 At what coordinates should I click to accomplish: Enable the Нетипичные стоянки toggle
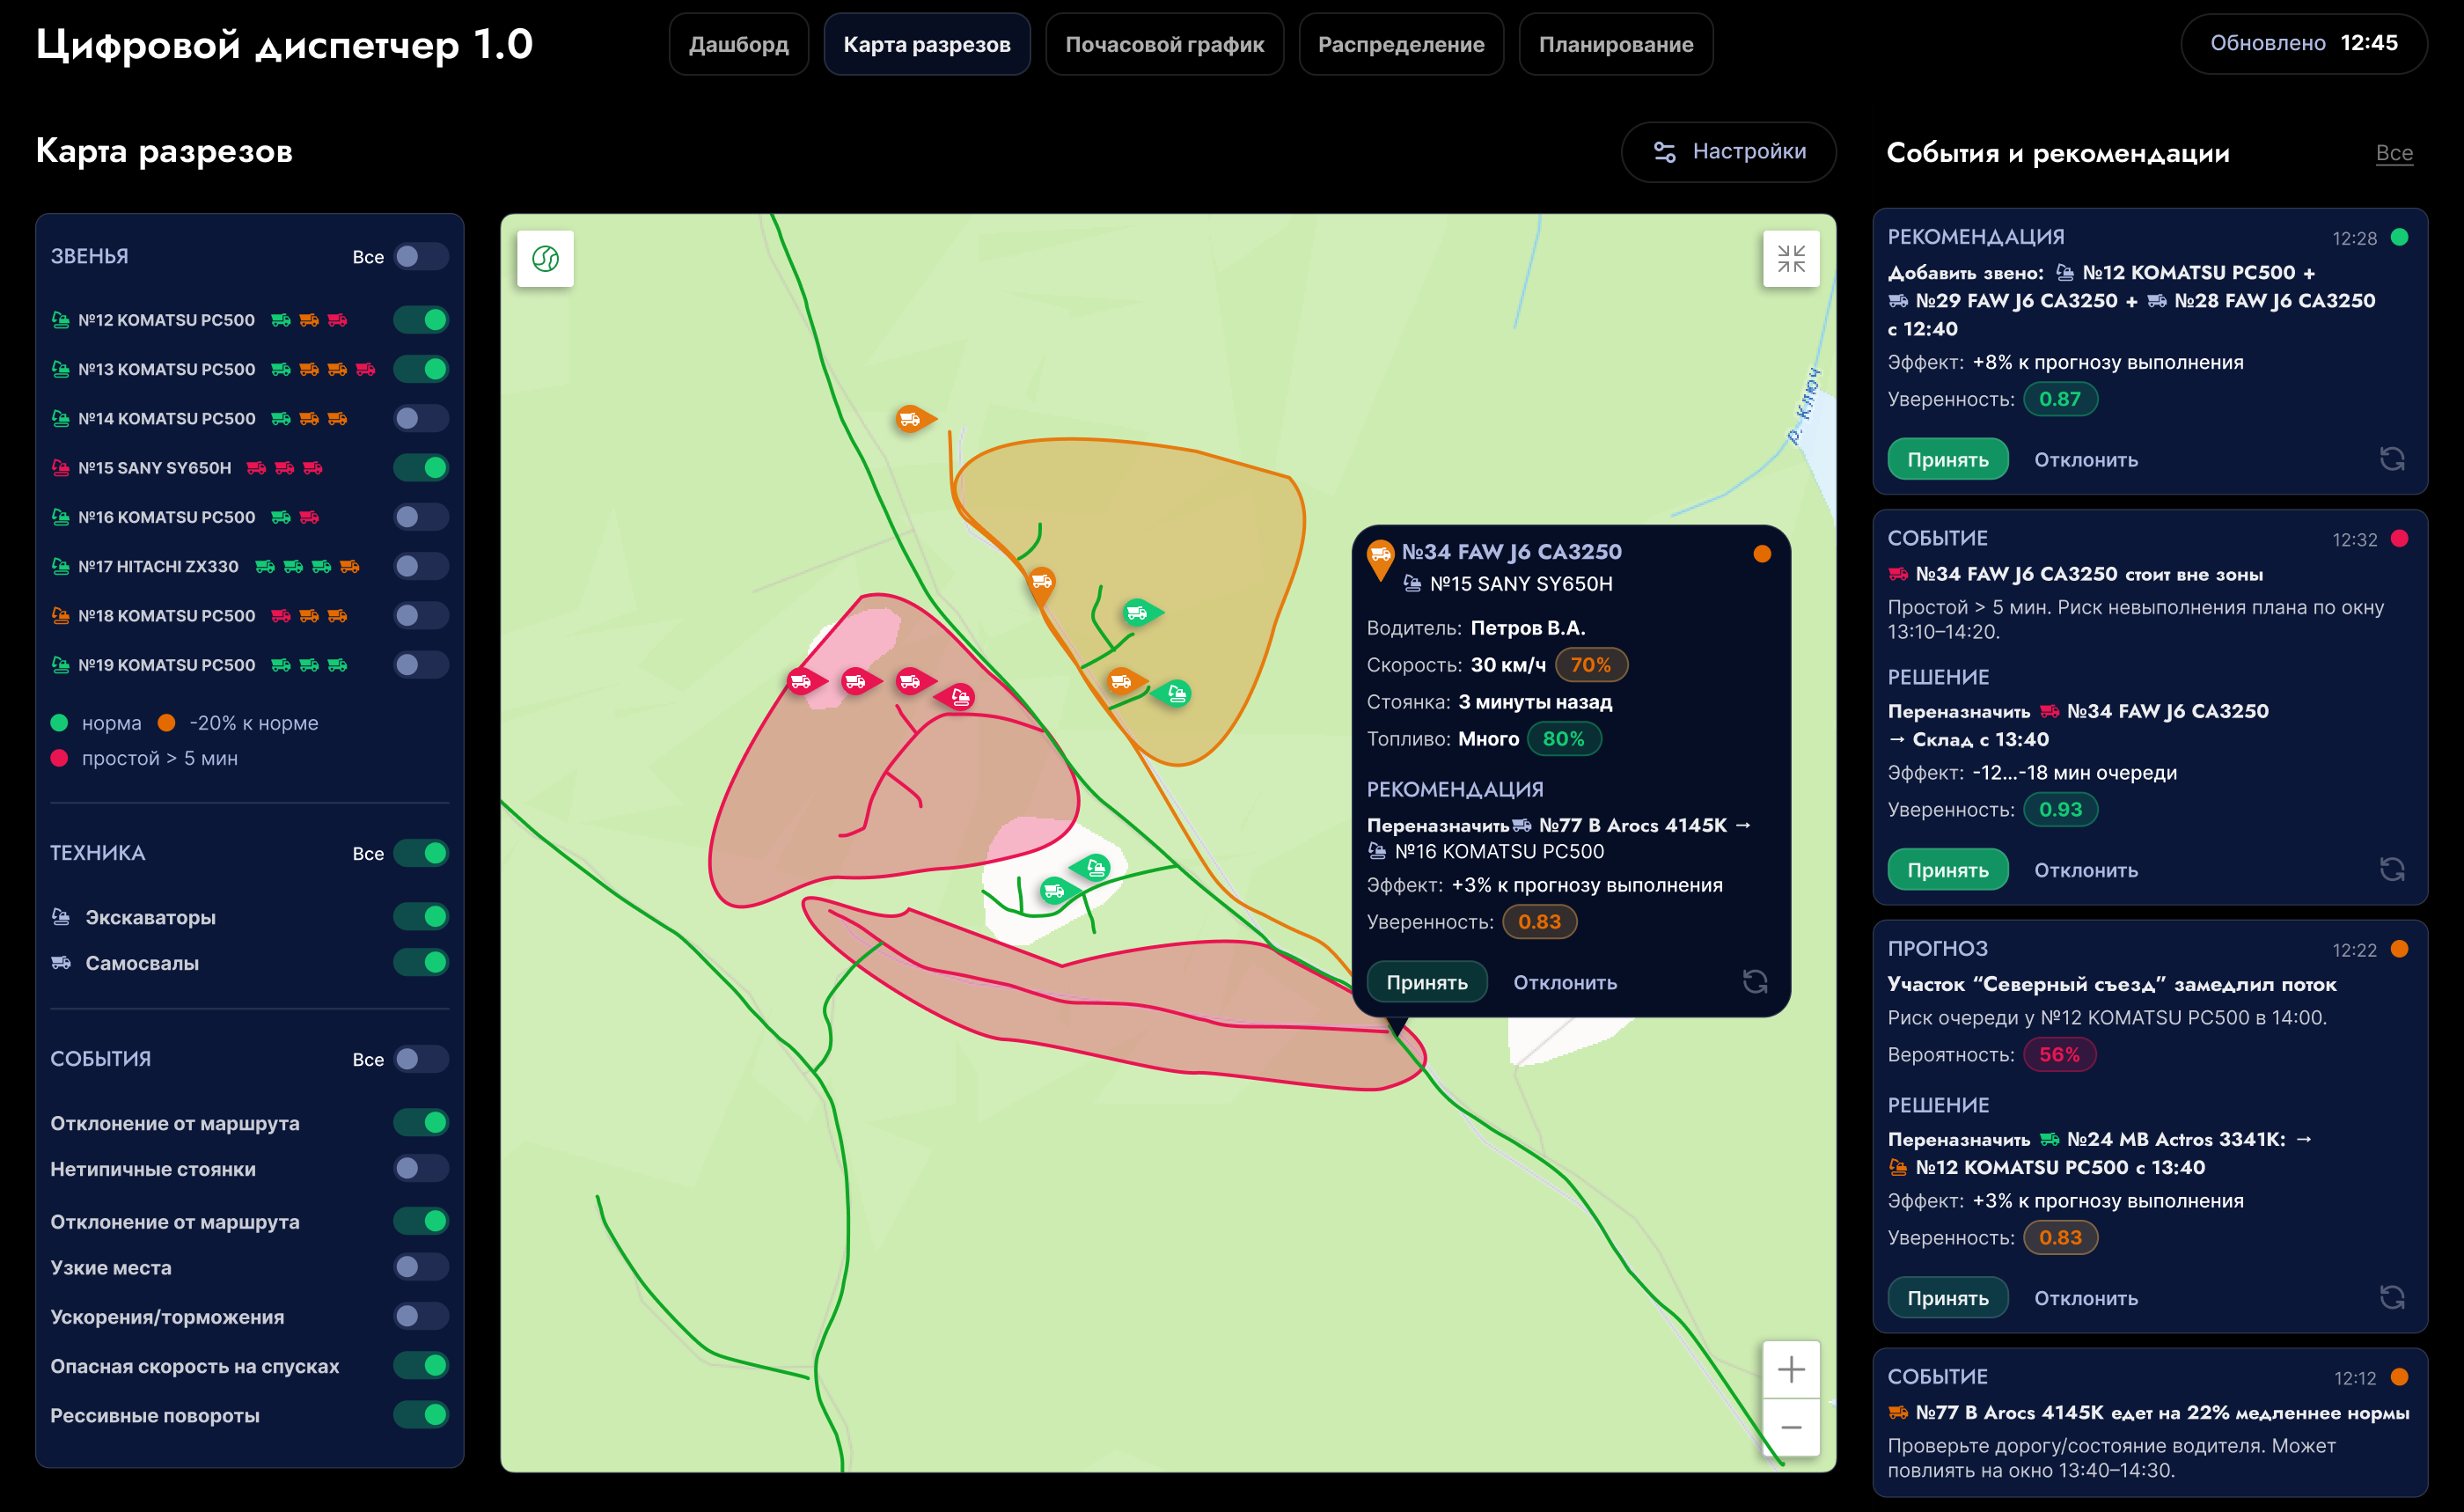tap(421, 1168)
